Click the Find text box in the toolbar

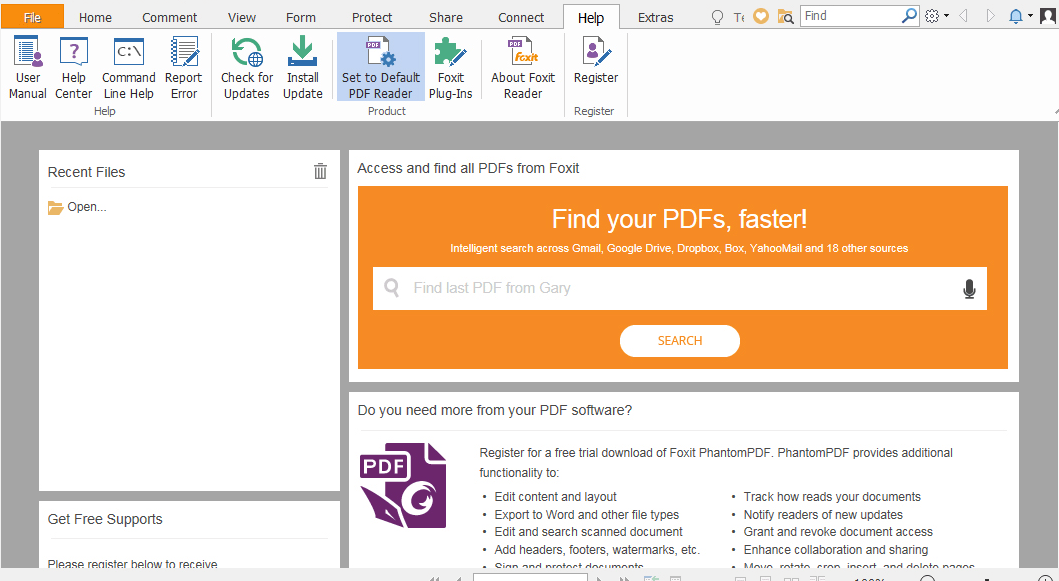[x=849, y=16]
